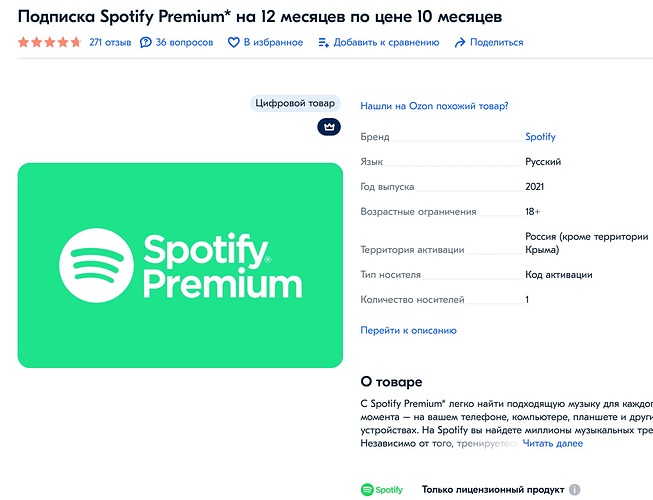
Task: Open Нашли на Ozon похожий товар link
Action: click(434, 106)
